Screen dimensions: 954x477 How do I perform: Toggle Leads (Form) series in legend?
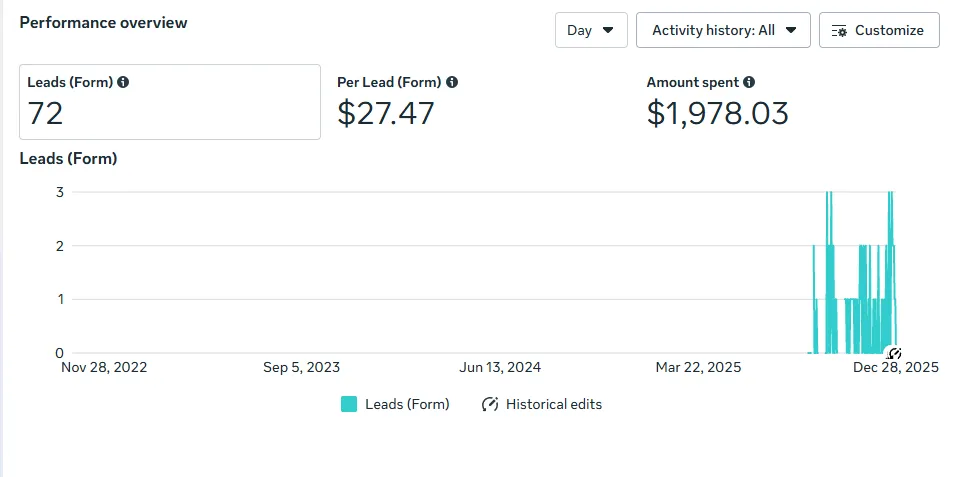(407, 405)
